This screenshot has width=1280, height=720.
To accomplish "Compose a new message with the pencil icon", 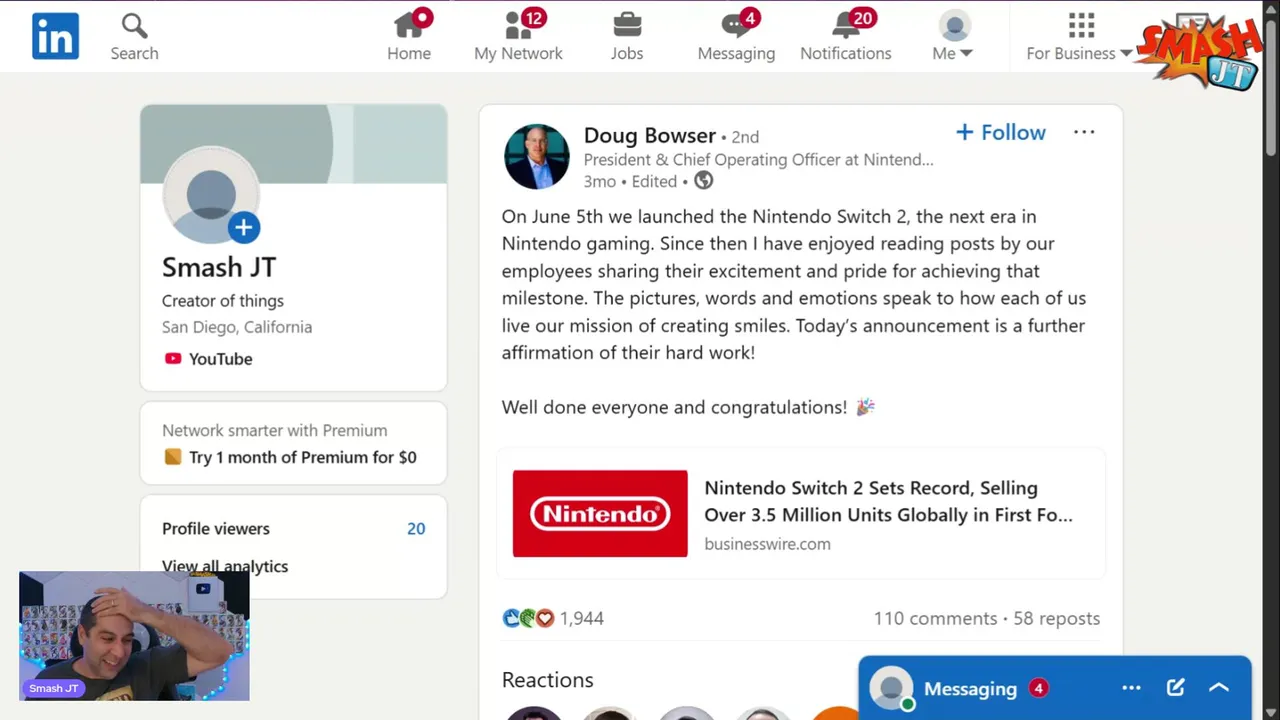I will tap(1175, 688).
